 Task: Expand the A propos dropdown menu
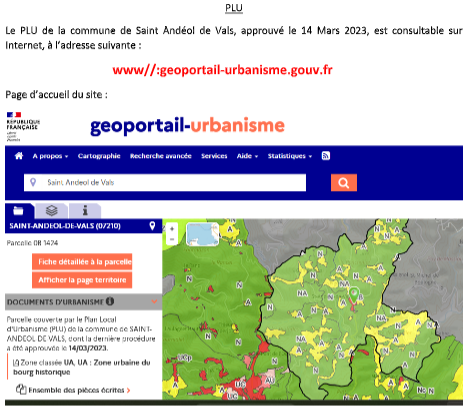coord(50,156)
